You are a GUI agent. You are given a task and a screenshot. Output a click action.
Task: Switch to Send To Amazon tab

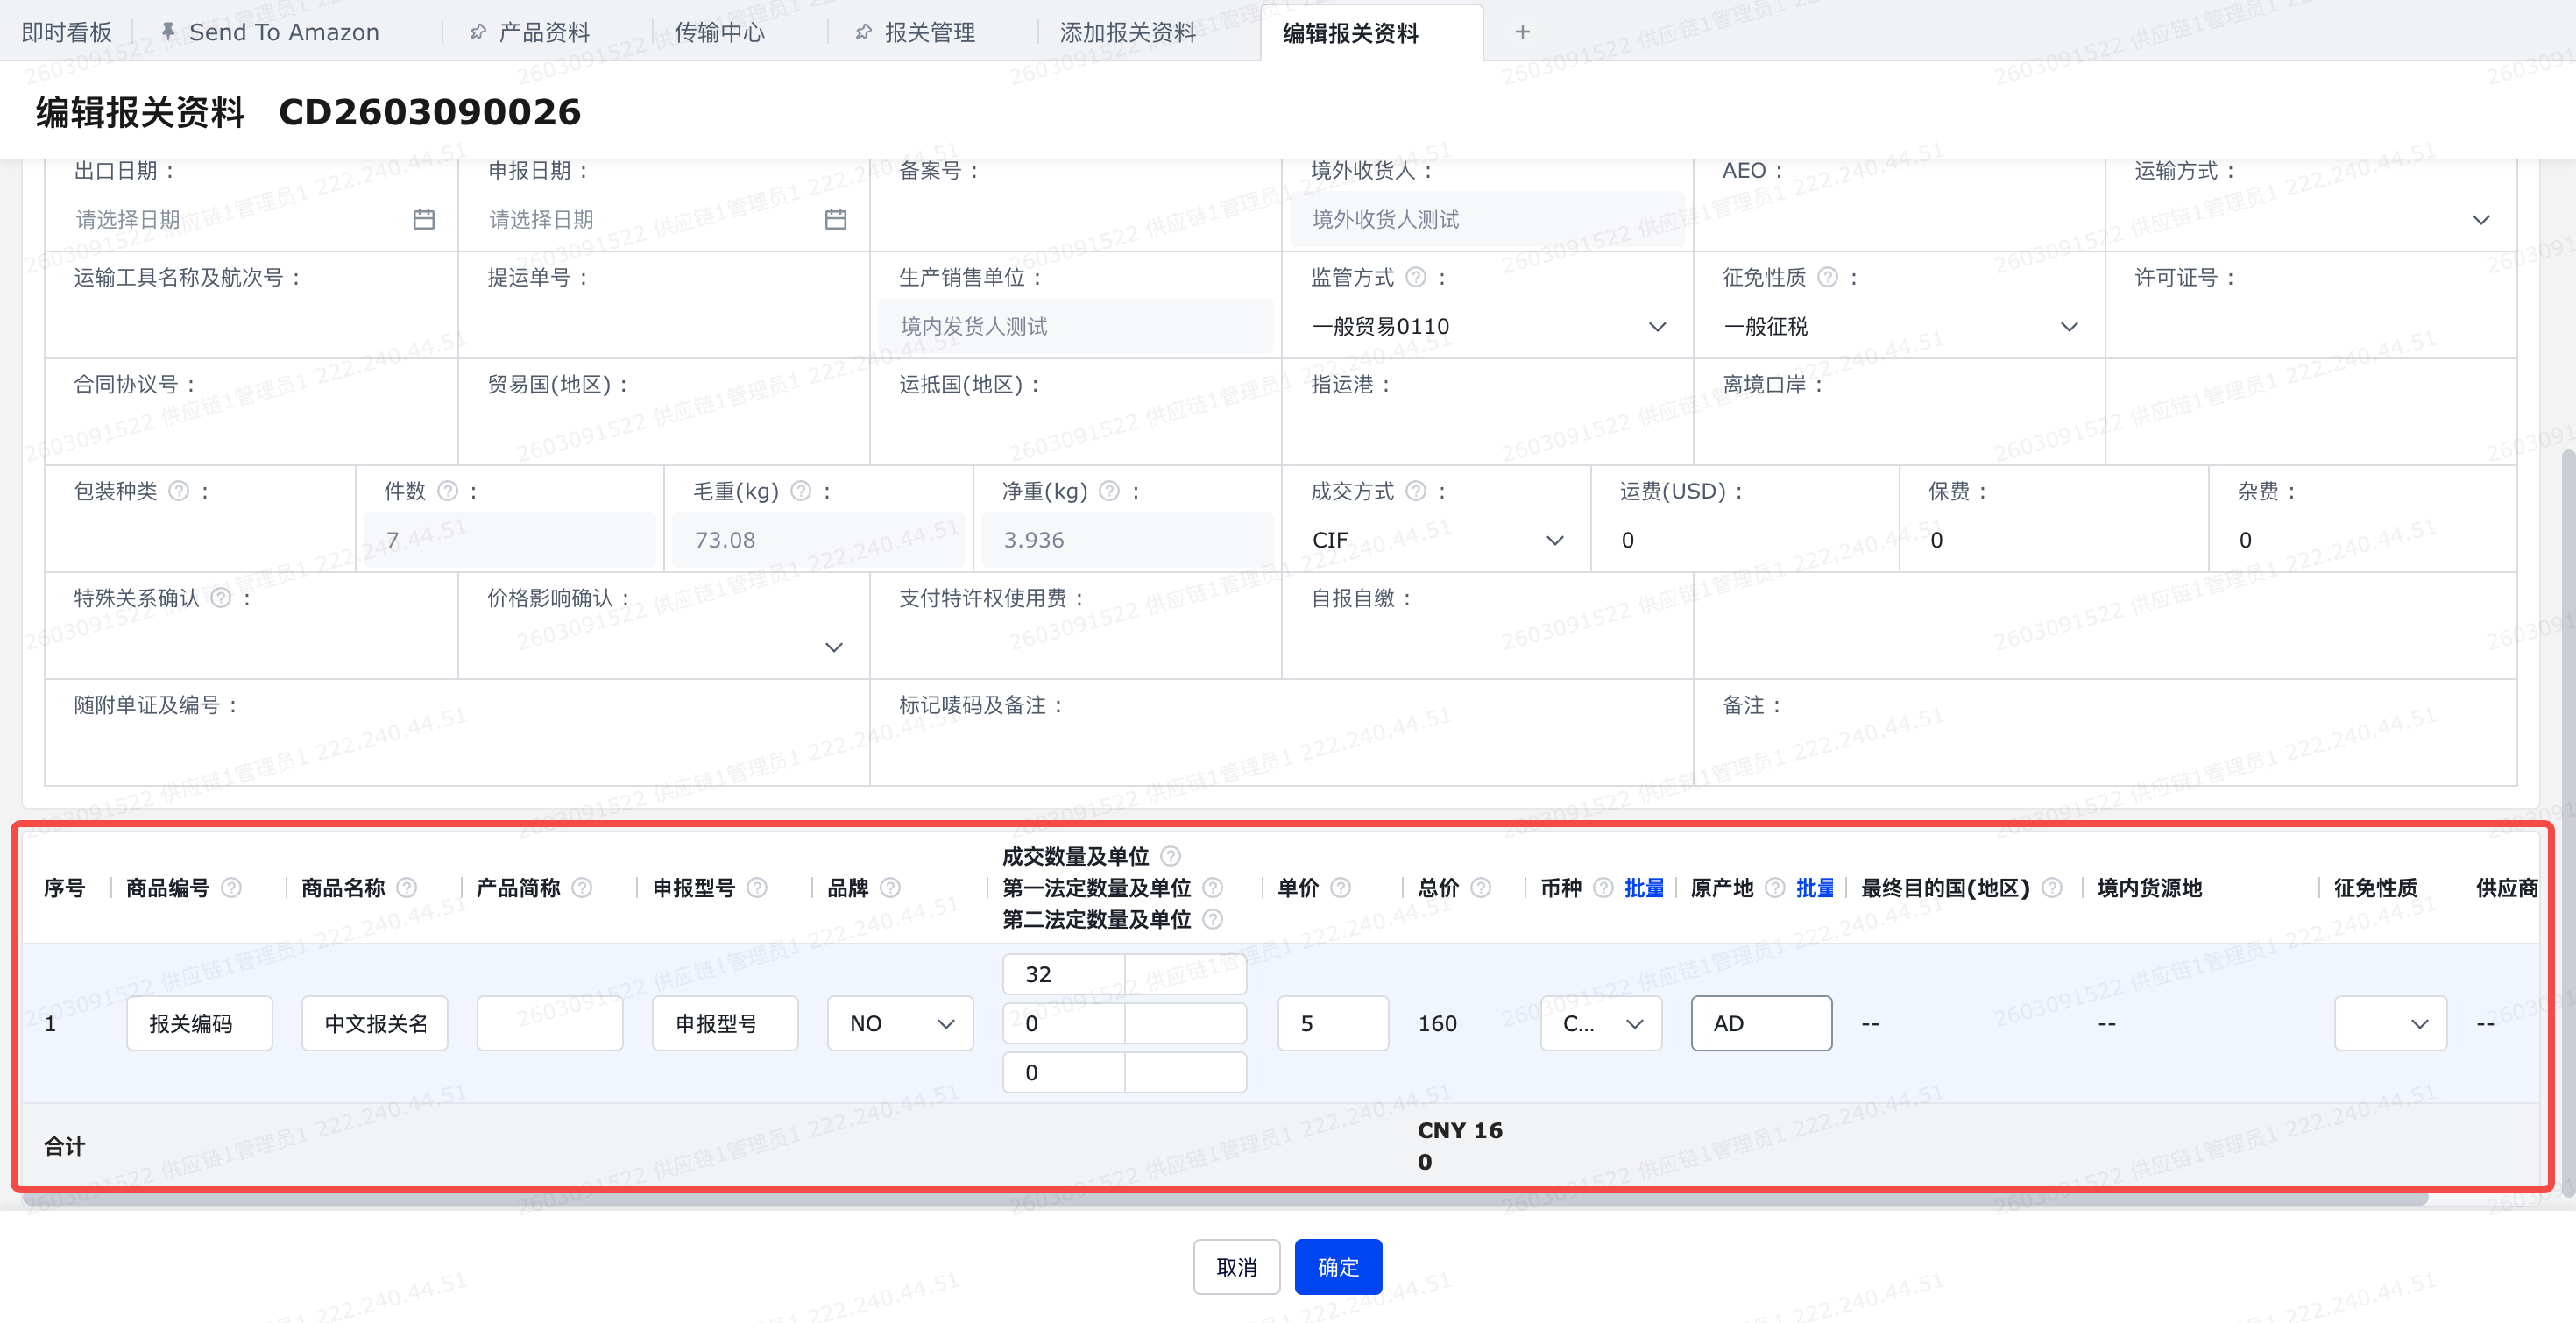283,32
